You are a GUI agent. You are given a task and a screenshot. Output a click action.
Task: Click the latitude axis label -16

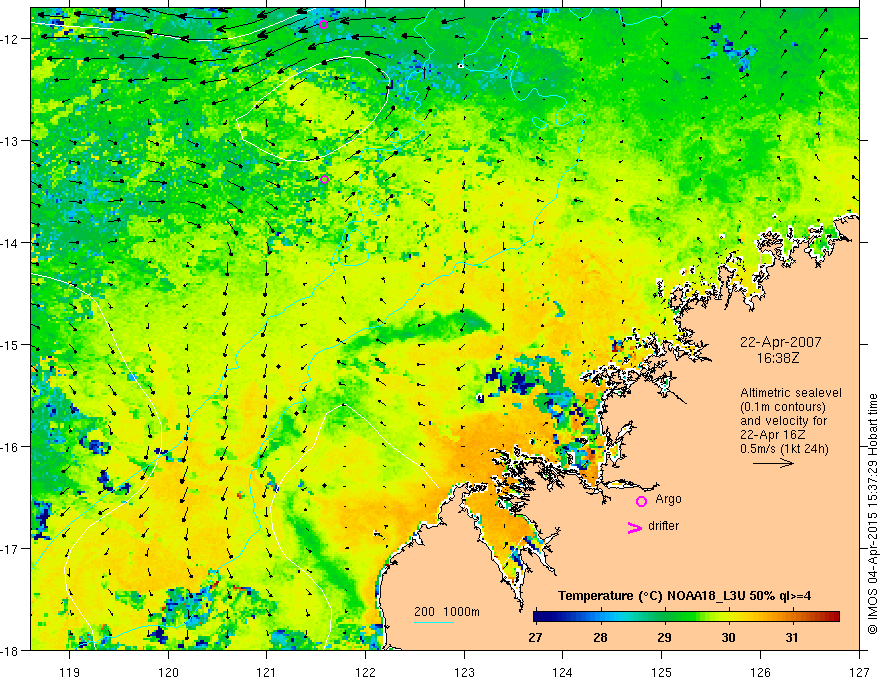[x=11, y=447]
